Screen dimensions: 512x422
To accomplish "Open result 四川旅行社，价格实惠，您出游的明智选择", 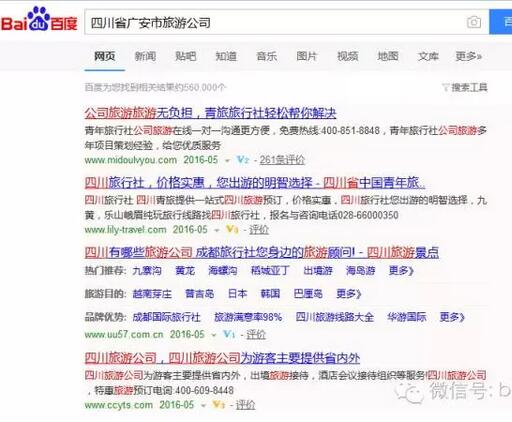I will click(x=255, y=183).
